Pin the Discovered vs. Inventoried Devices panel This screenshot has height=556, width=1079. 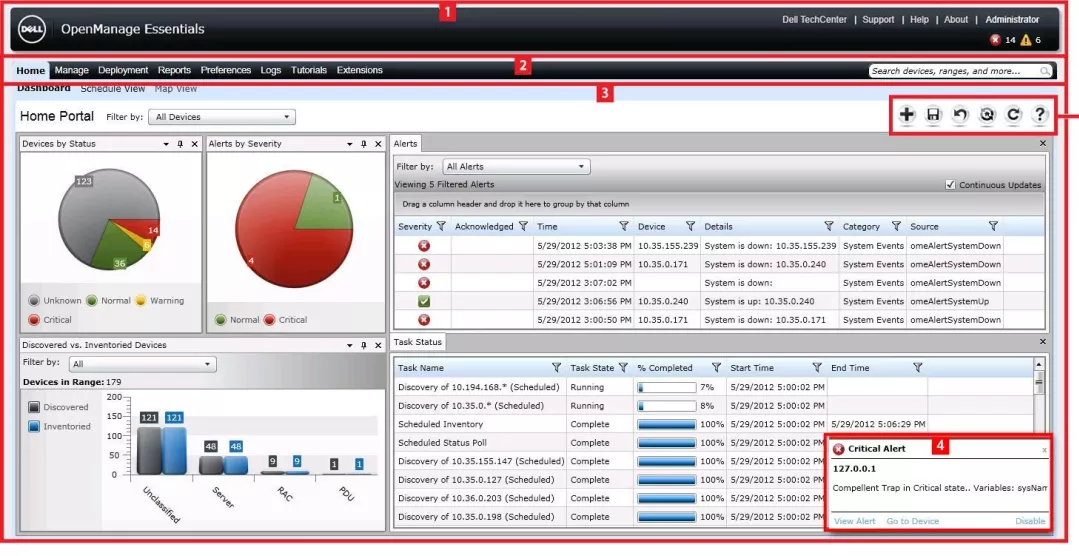coord(363,345)
